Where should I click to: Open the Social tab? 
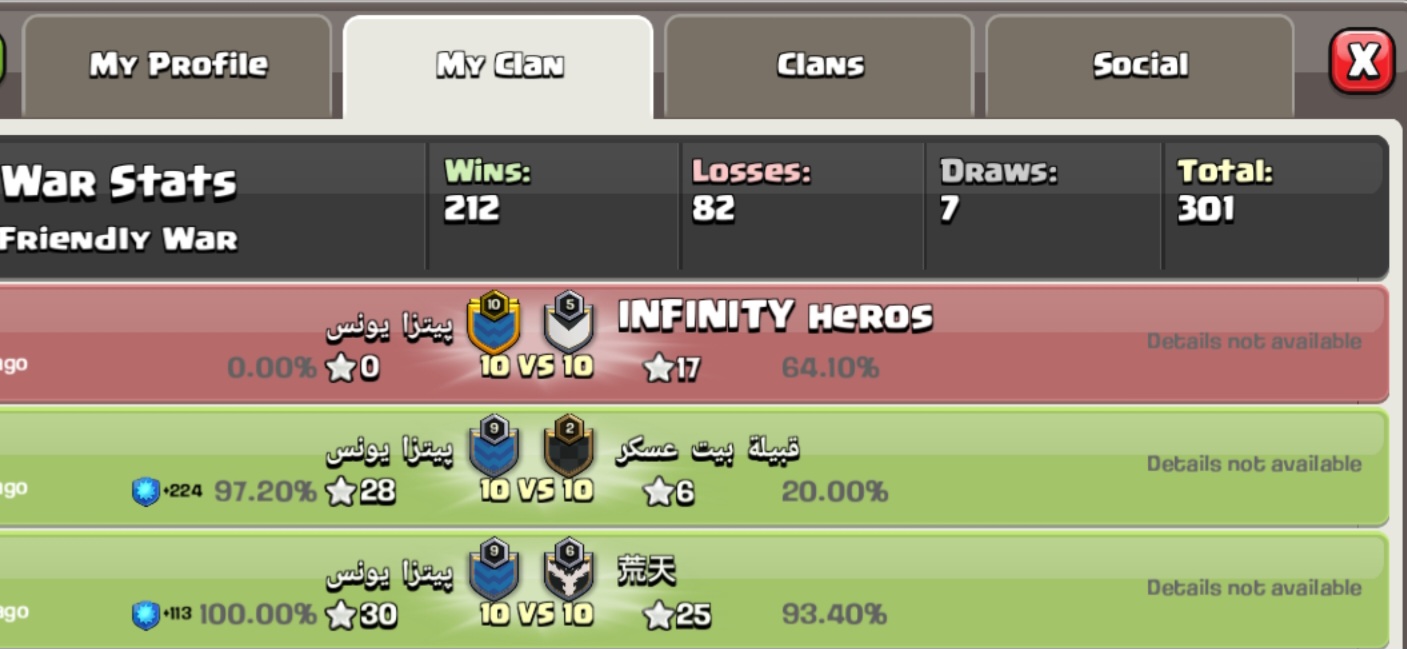click(x=1140, y=66)
